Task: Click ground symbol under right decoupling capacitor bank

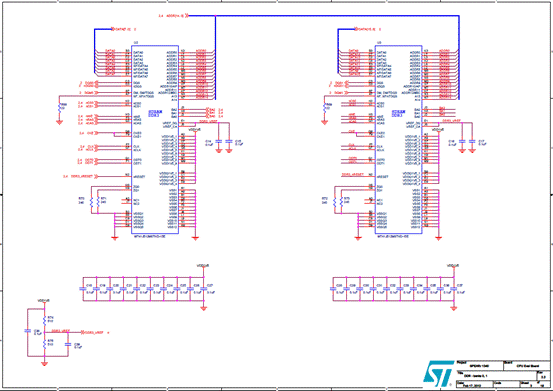Action: [x=454, y=308]
